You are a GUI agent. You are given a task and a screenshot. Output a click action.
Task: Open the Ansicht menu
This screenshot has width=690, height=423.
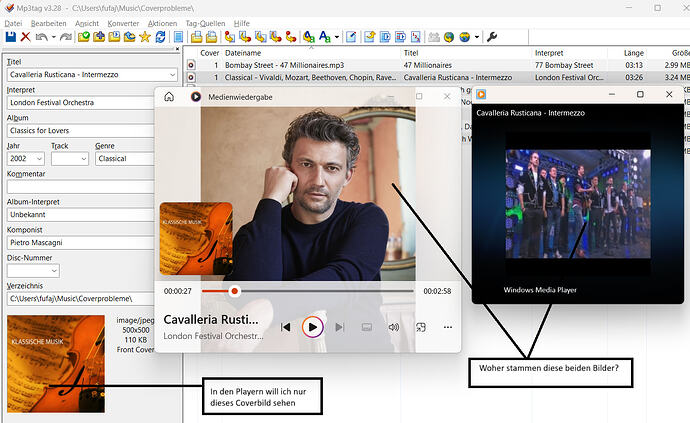(x=87, y=23)
